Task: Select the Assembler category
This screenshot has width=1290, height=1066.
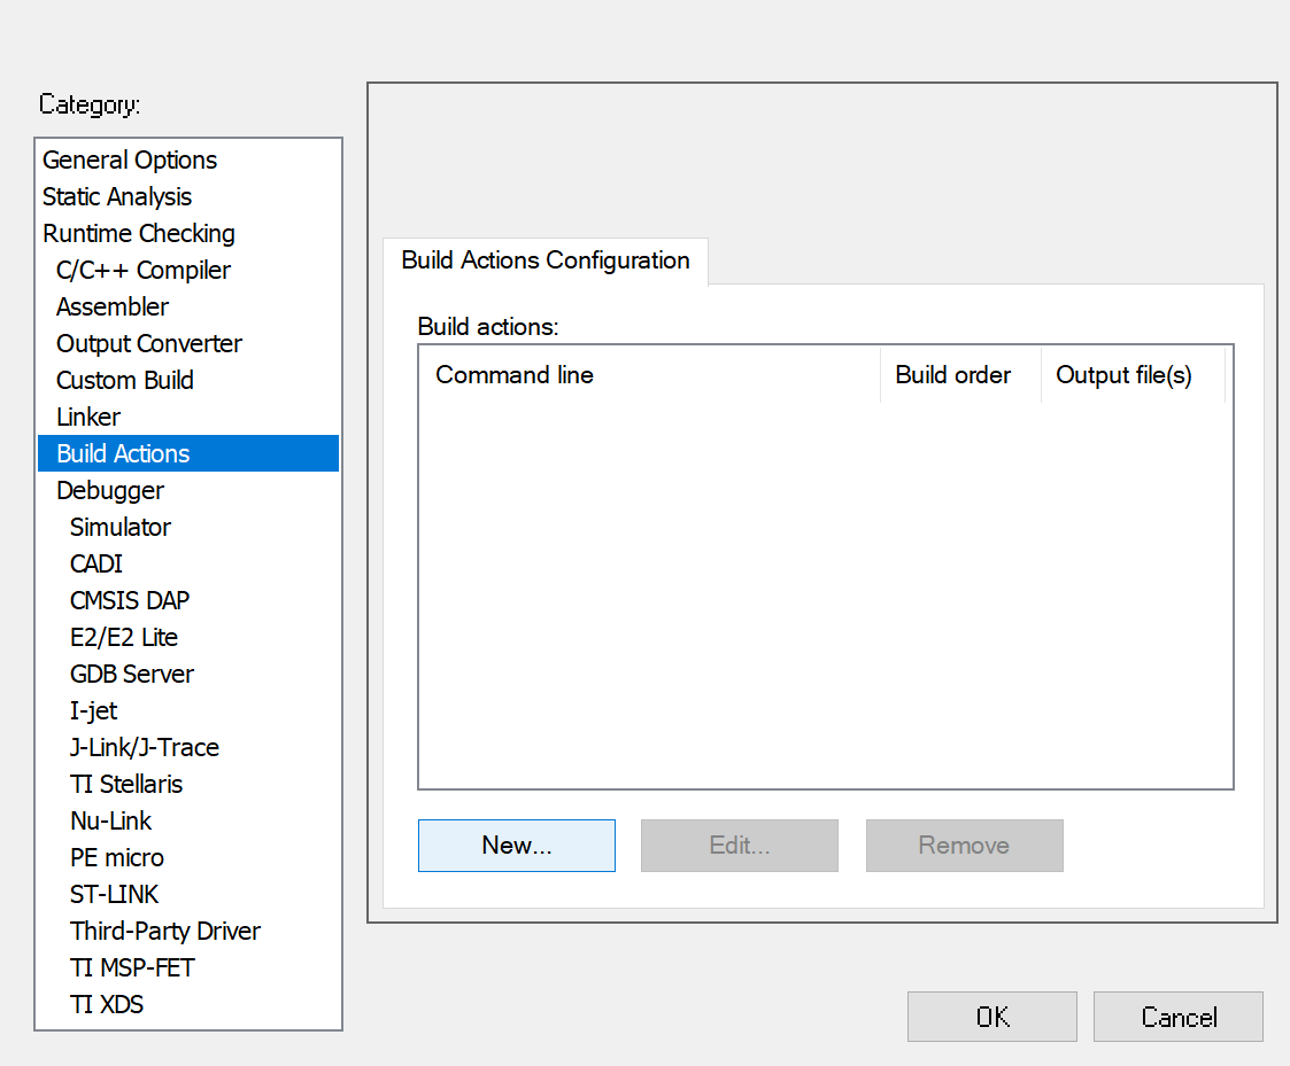Action: tap(112, 307)
